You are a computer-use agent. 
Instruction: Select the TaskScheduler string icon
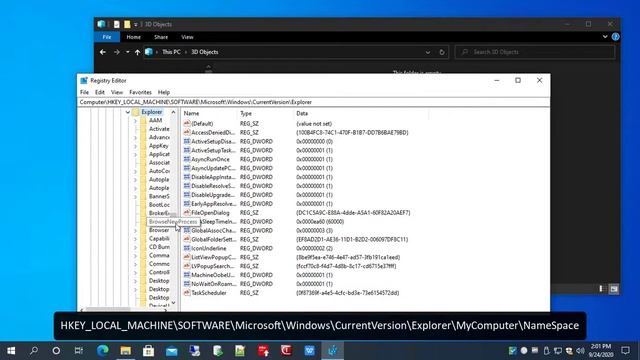point(187,293)
